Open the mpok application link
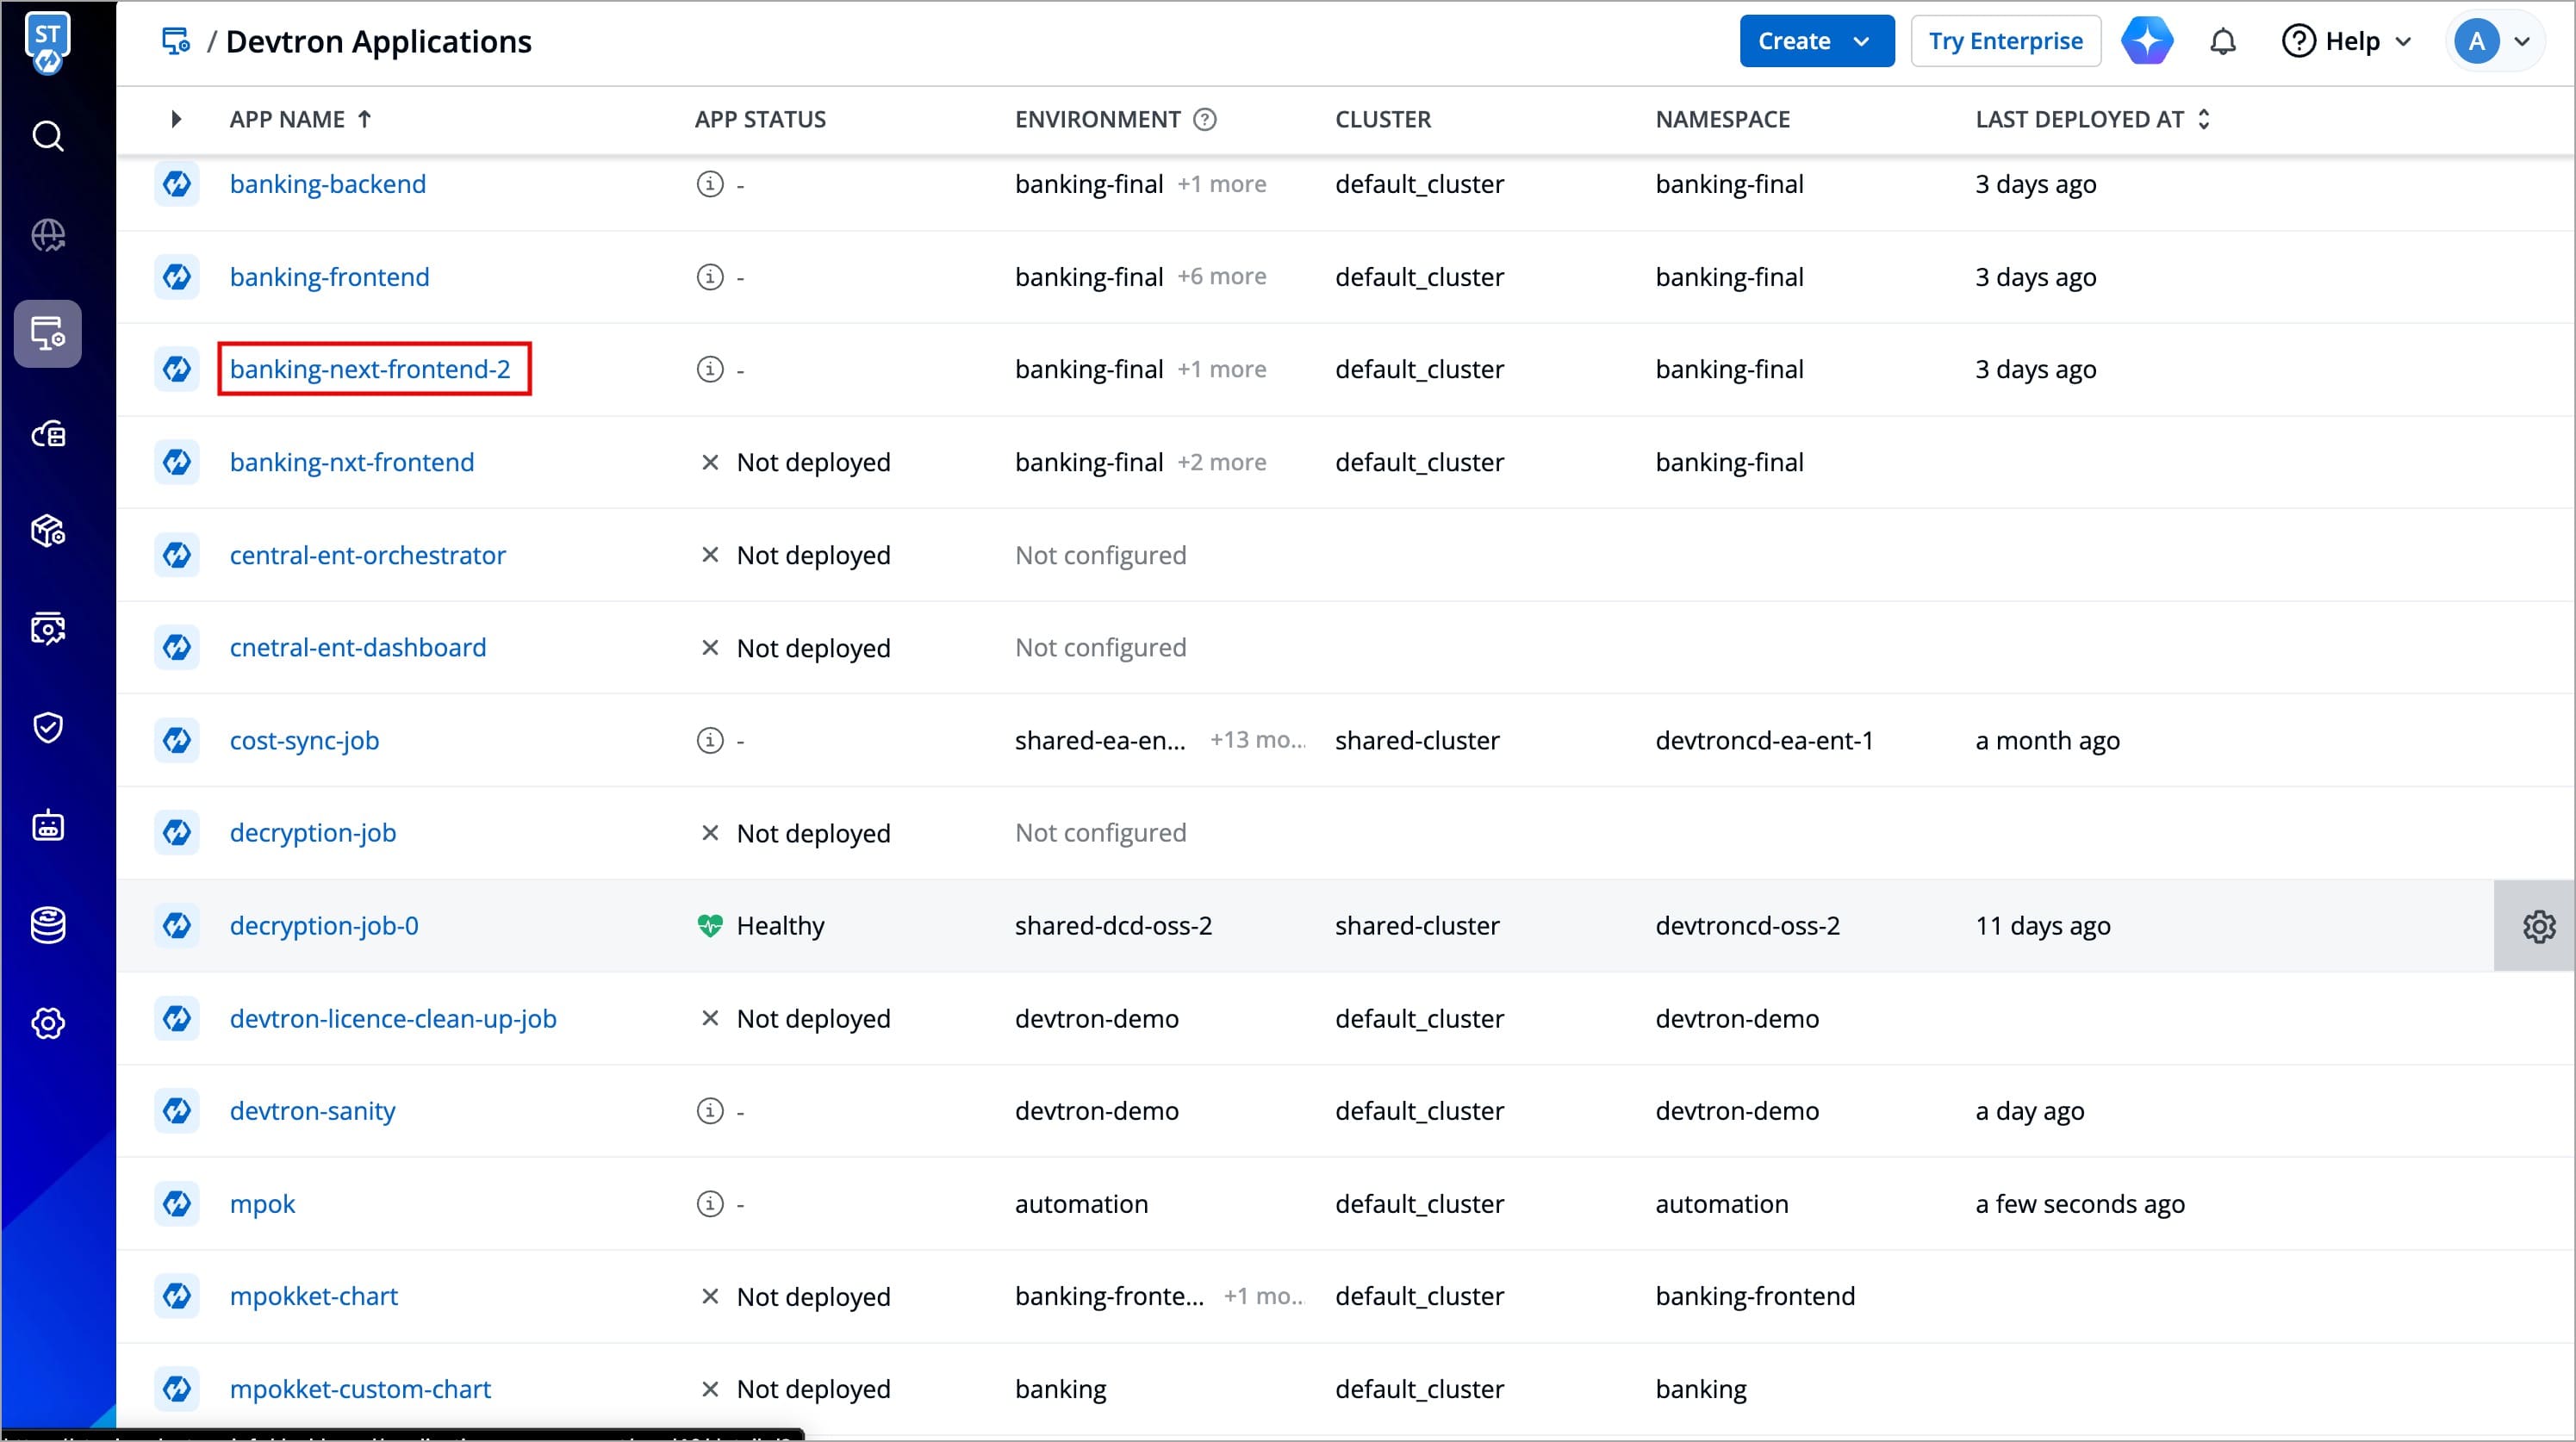2576x1442 pixels. coord(262,1204)
